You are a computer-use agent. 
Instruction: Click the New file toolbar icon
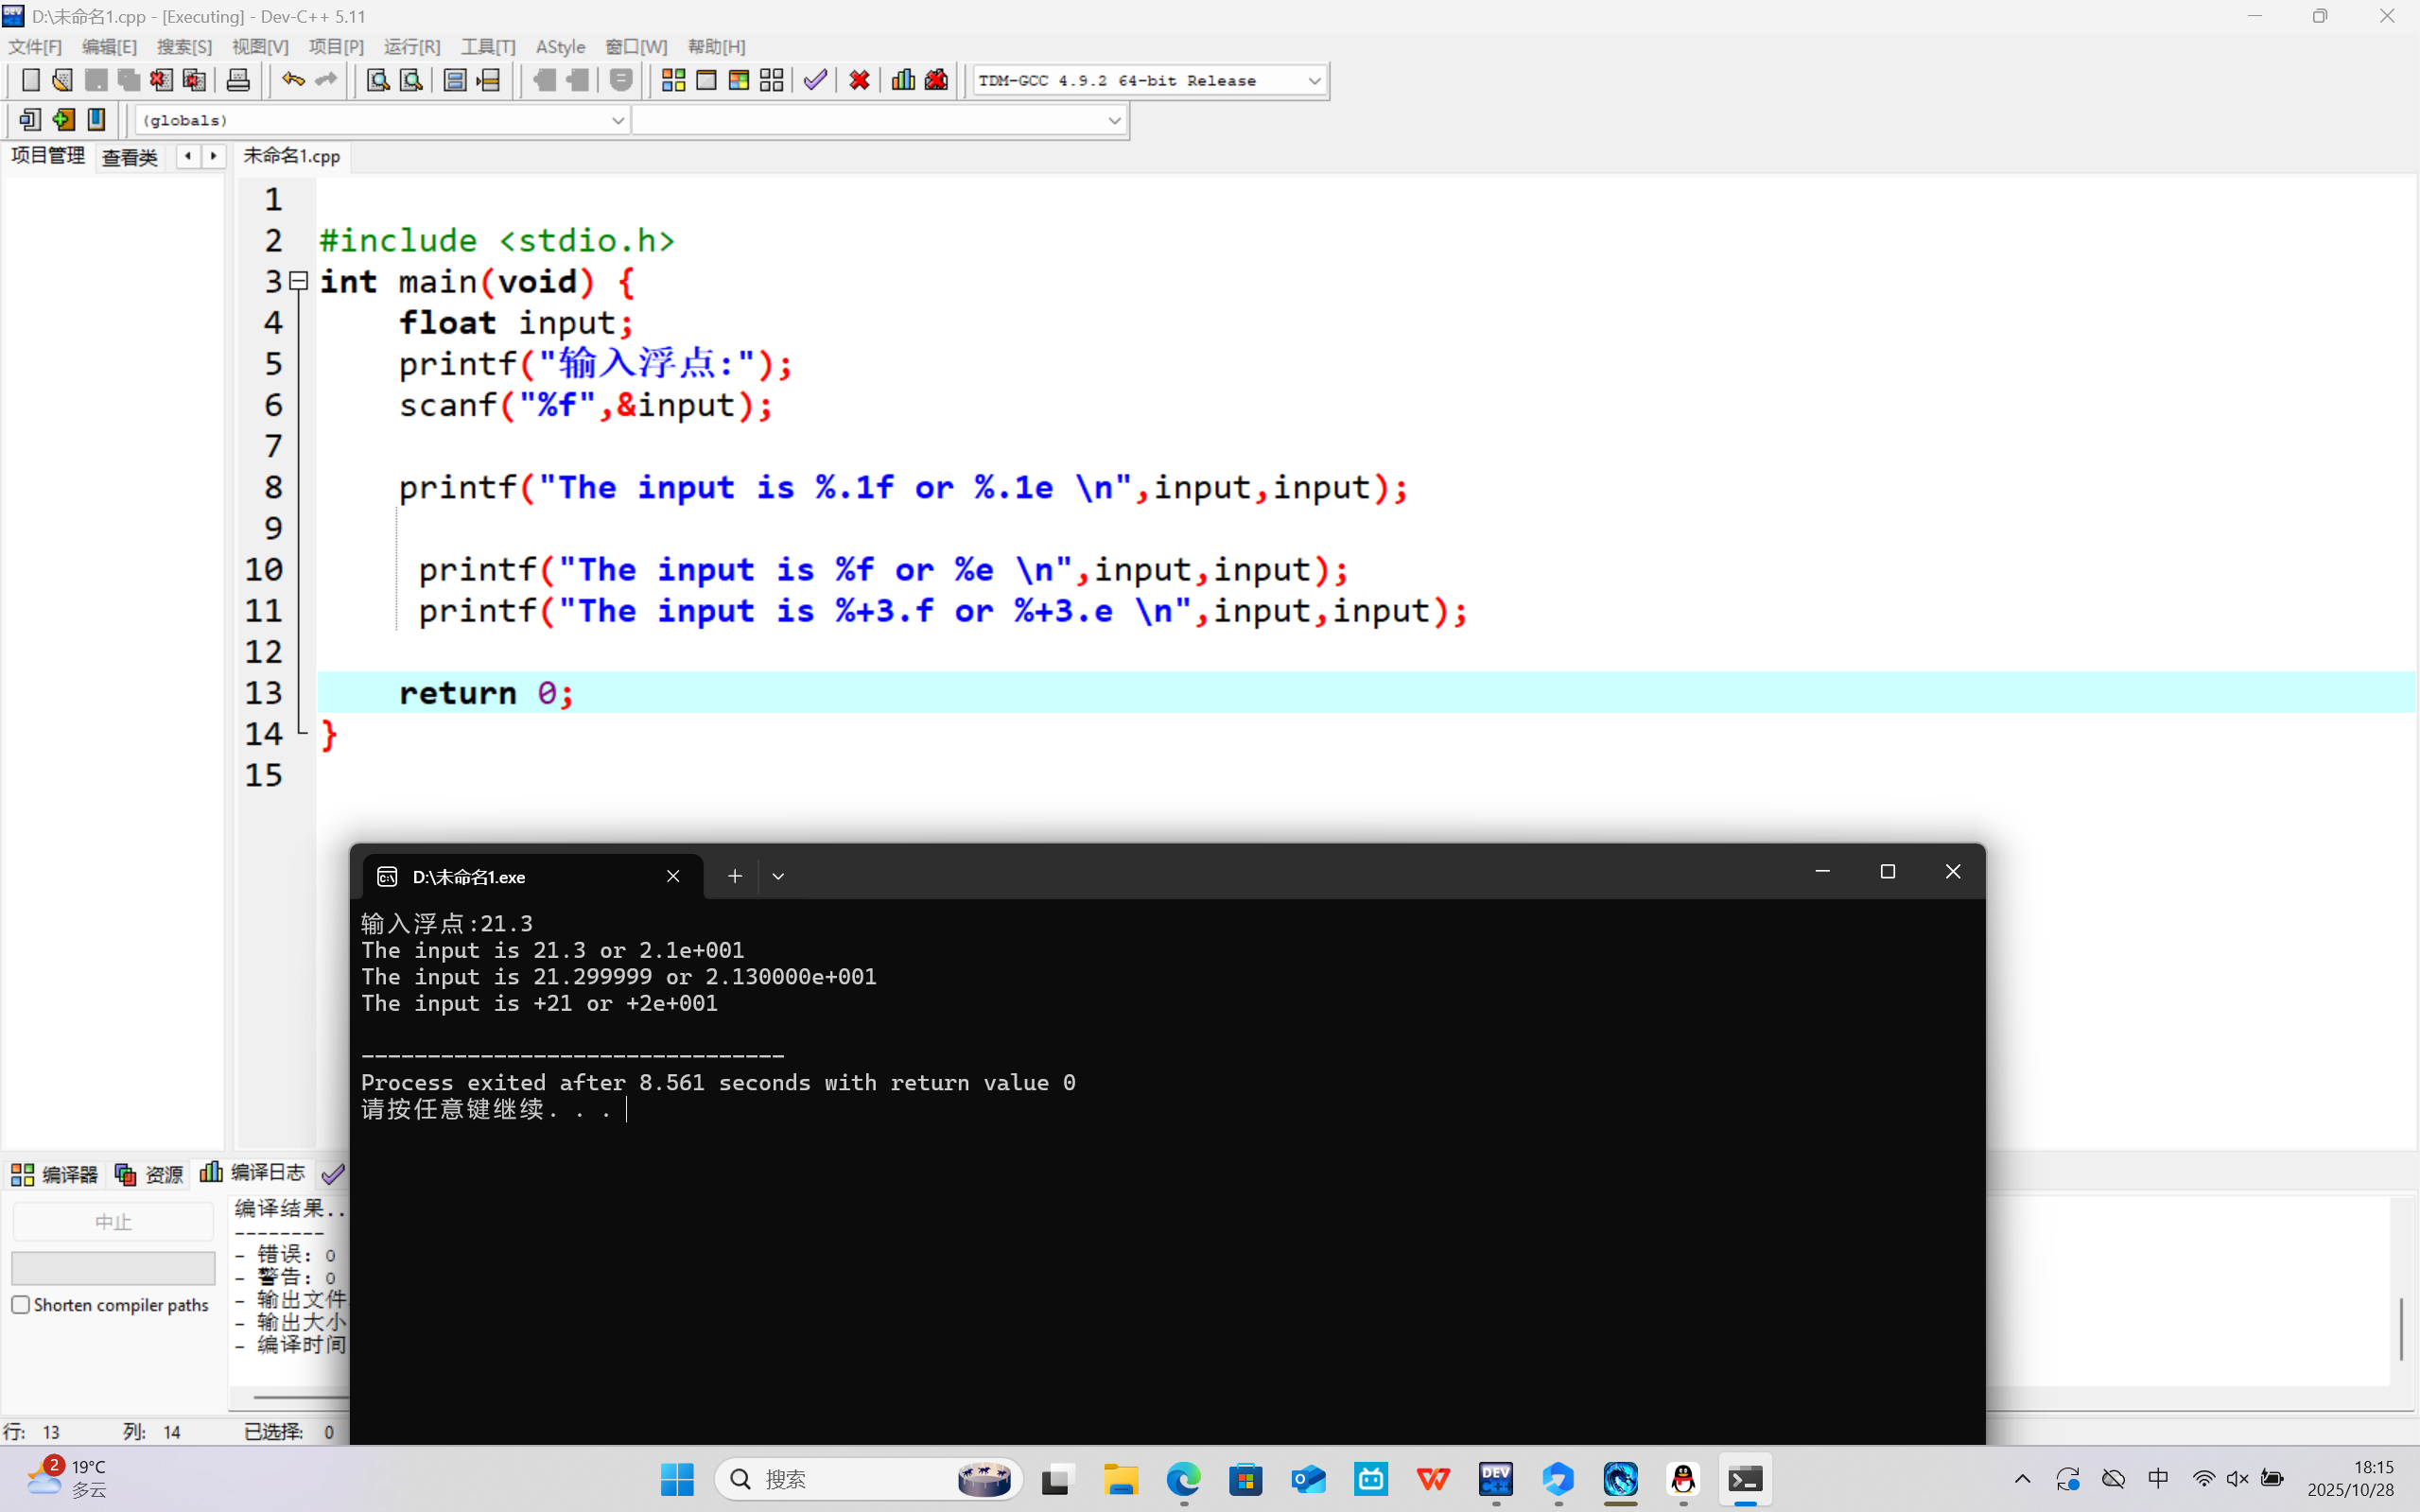click(31, 80)
